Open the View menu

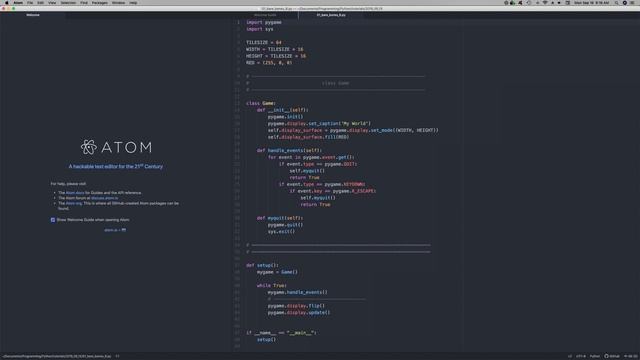[x=52, y=3]
